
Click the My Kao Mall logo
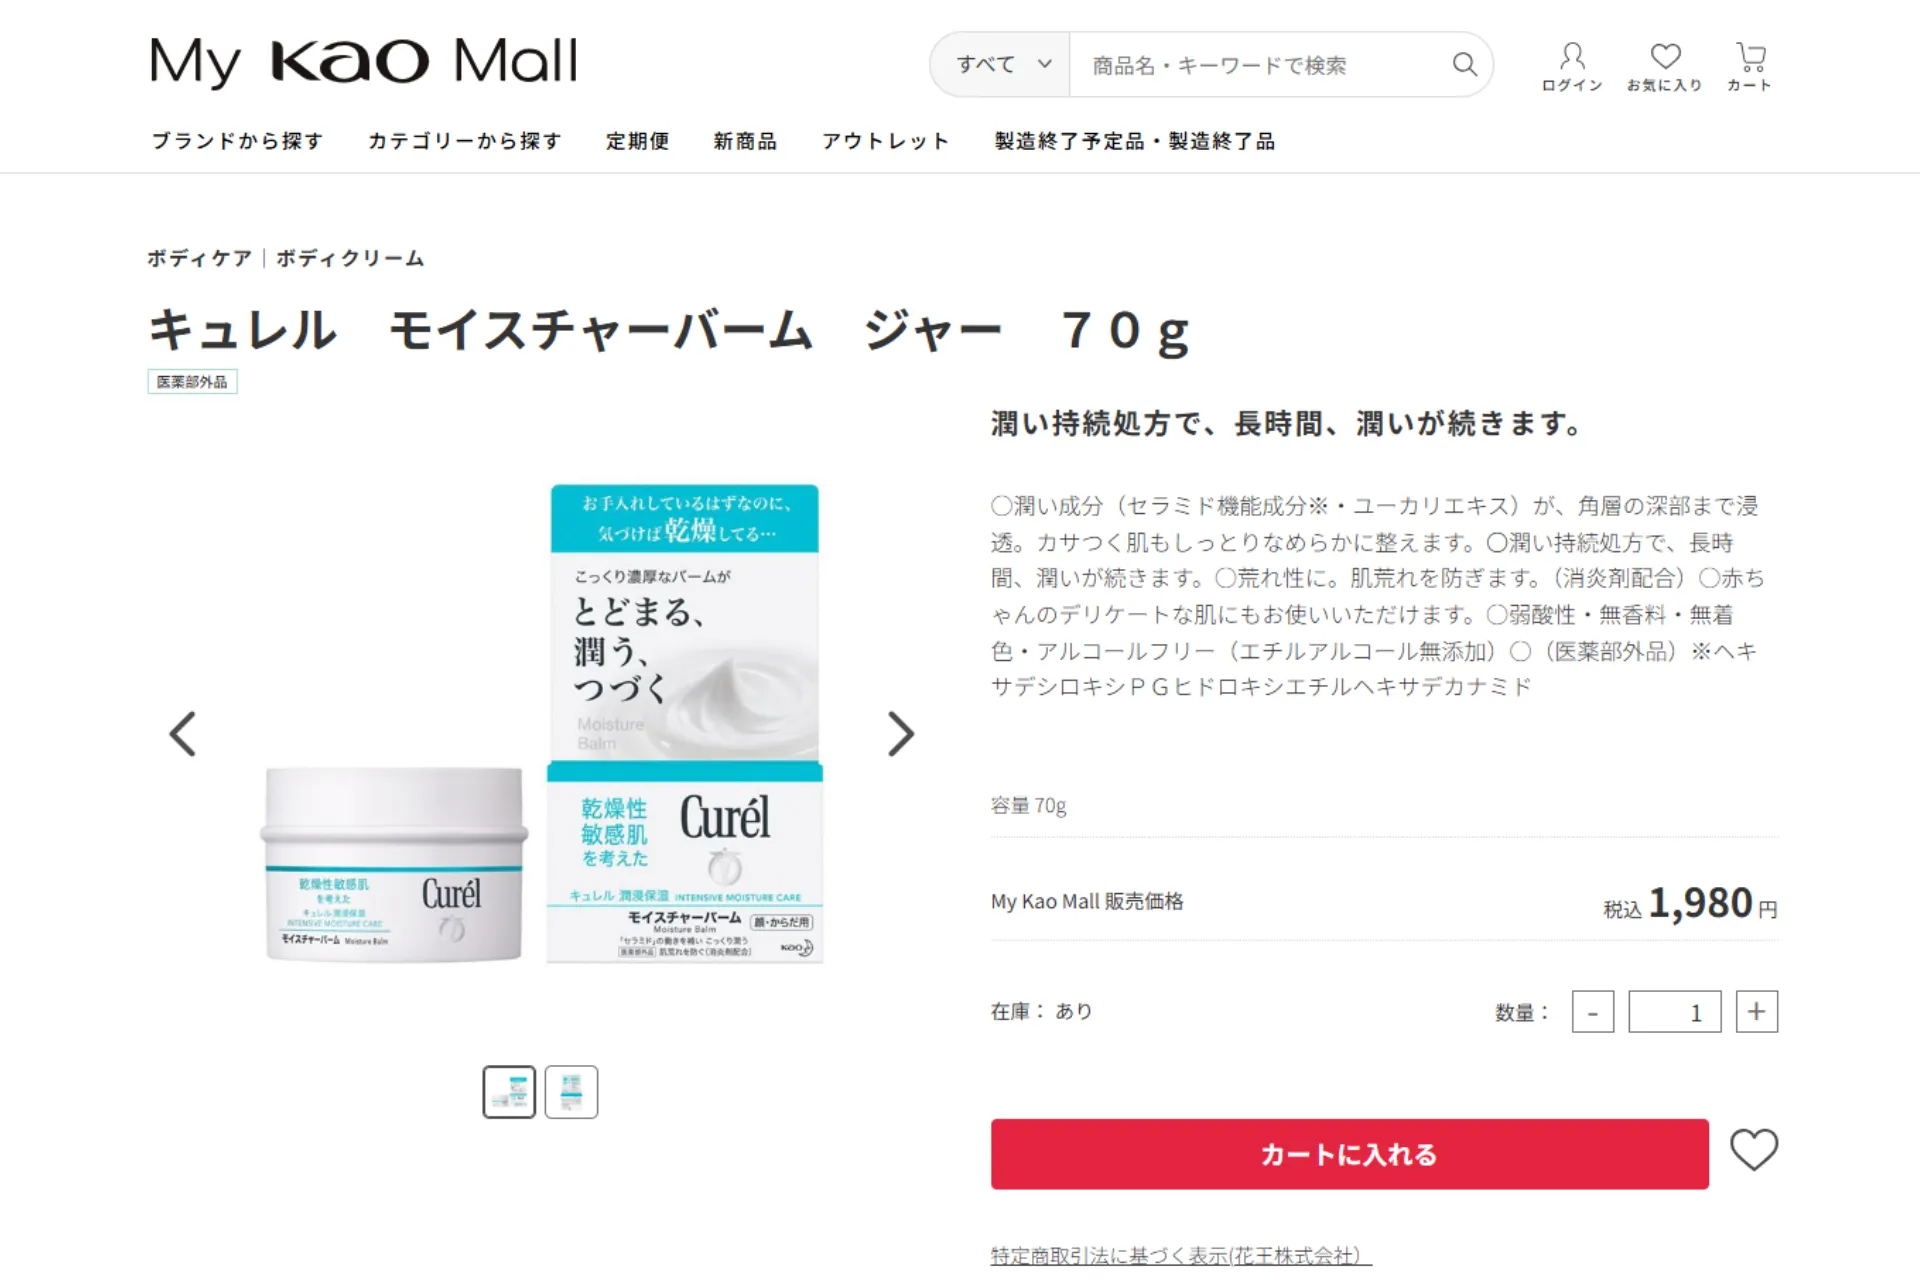click(x=364, y=62)
